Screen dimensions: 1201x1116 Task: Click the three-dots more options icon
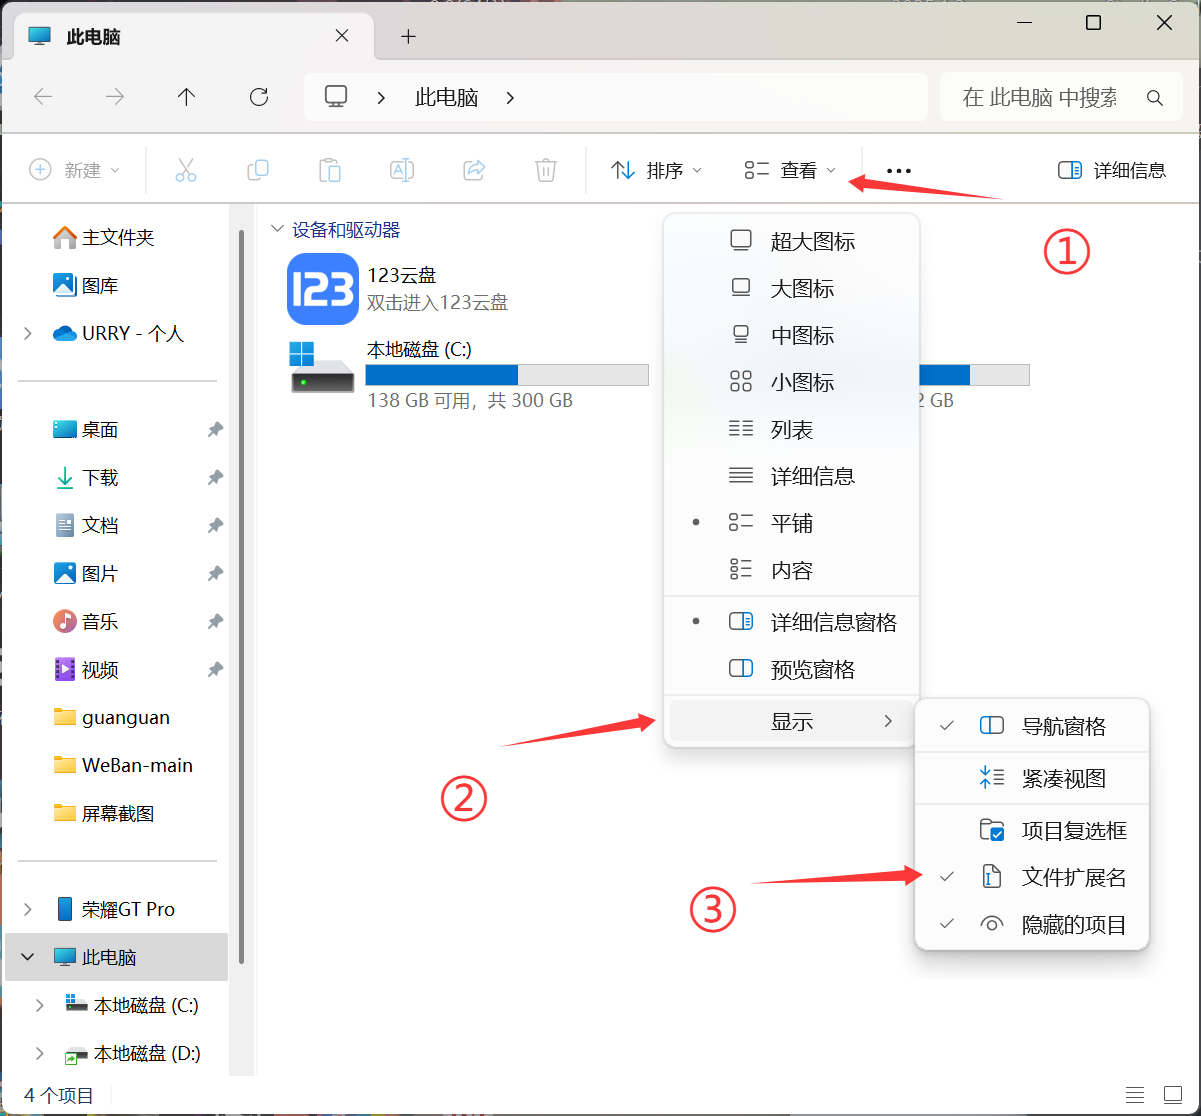898,171
